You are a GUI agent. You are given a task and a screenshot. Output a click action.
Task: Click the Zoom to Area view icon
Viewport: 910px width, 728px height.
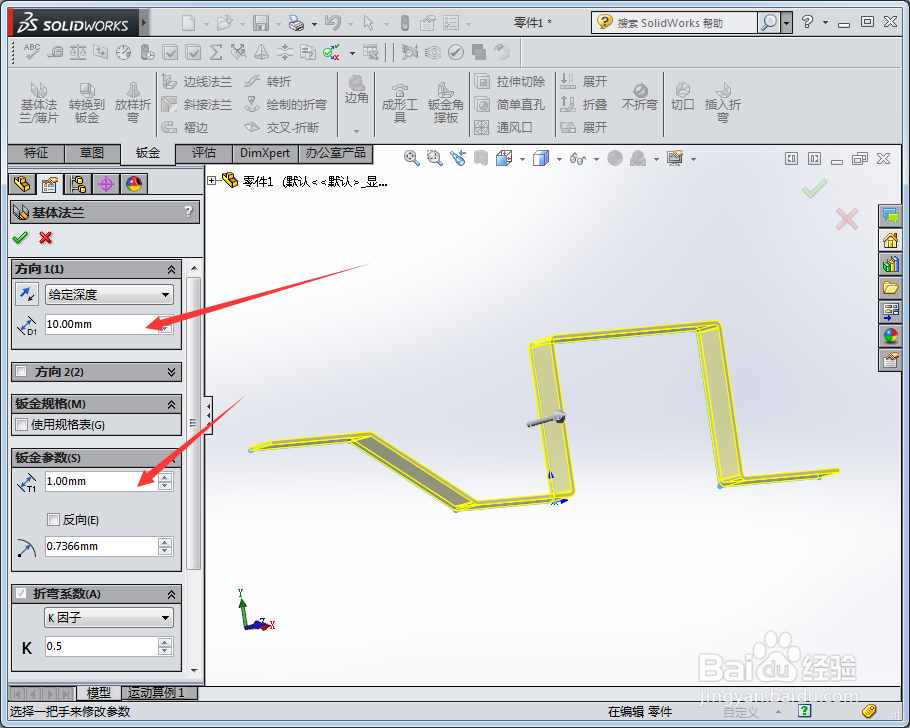434,158
